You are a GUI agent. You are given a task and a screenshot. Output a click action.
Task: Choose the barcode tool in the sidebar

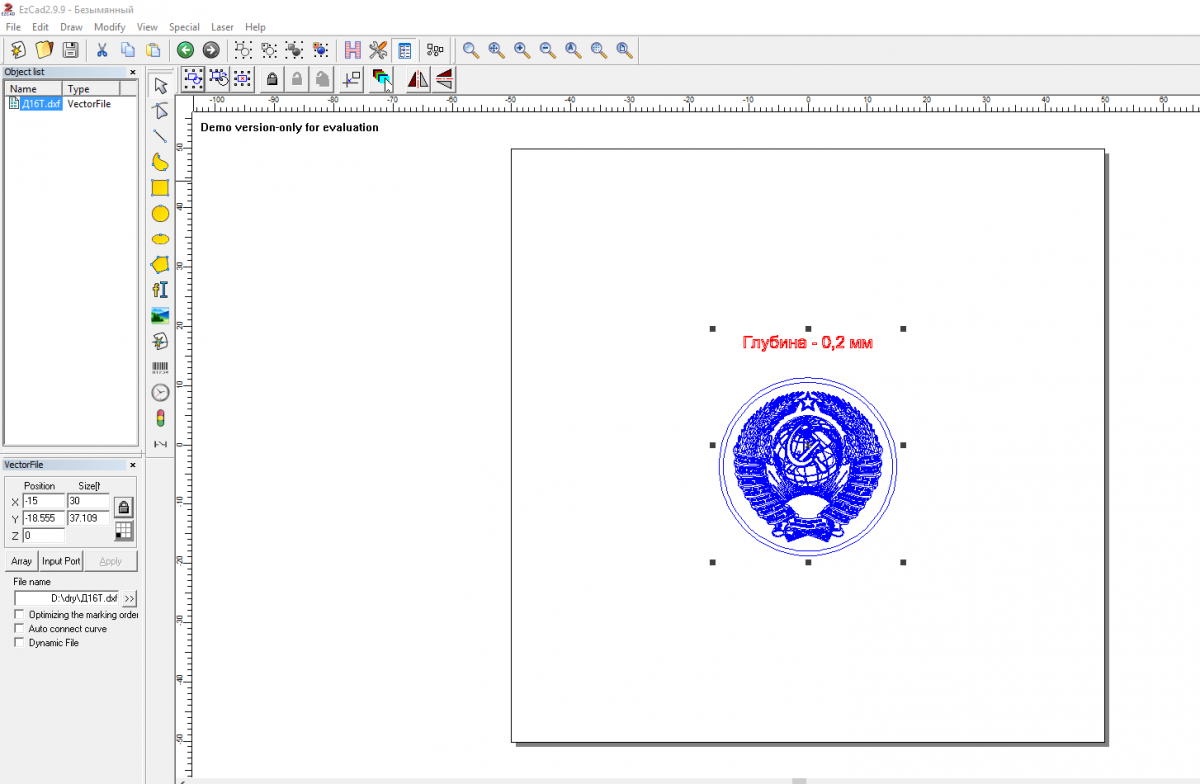(160, 367)
